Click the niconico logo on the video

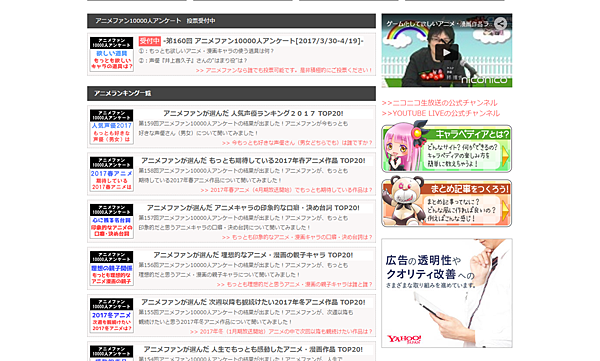click(x=484, y=80)
